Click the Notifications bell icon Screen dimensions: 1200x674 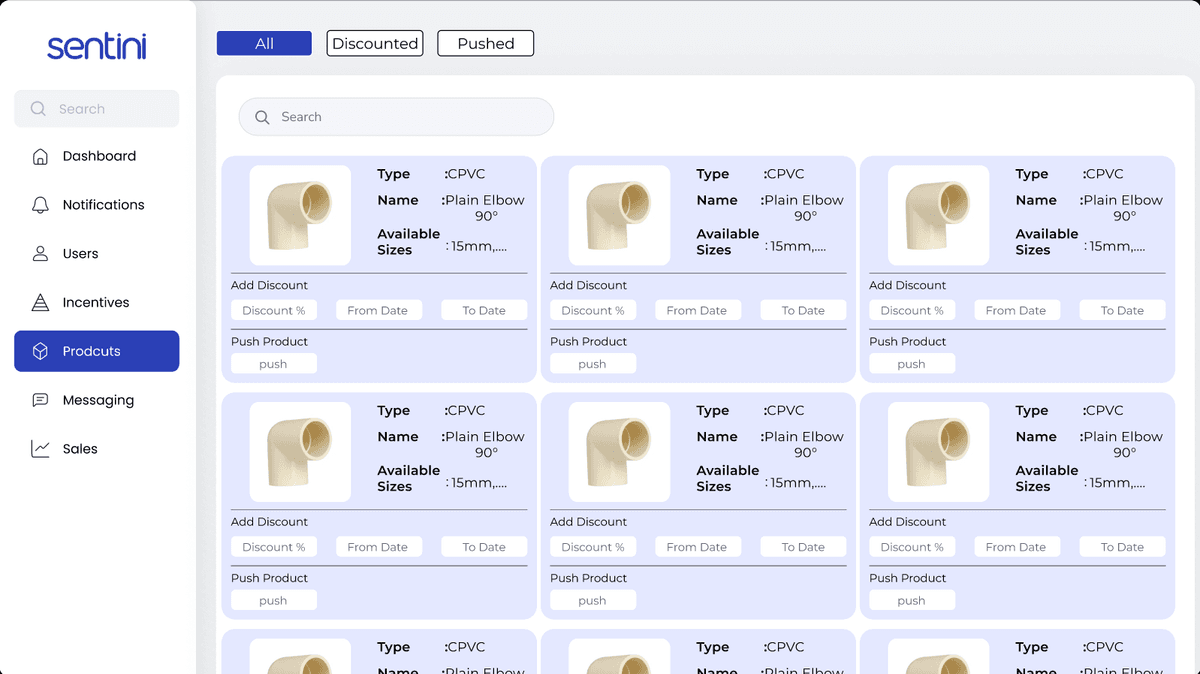point(40,205)
